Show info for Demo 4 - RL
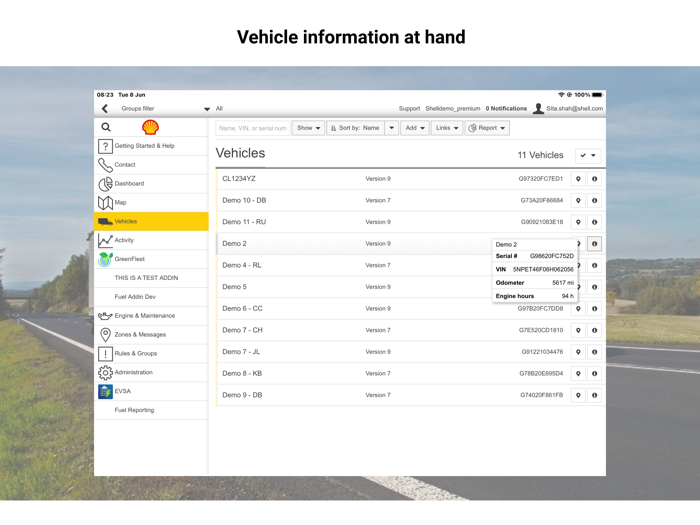The width and height of the screenshot is (700, 525). click(595, 266)
